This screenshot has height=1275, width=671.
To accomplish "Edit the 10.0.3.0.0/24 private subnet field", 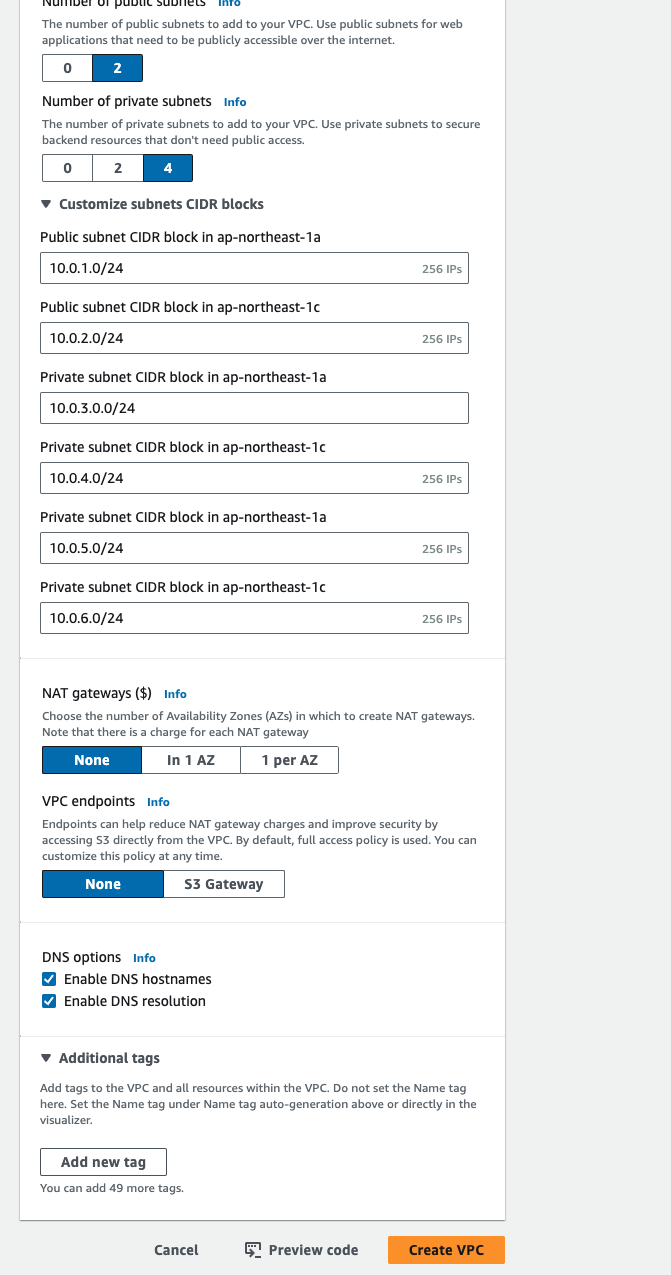I will [254, 408].
